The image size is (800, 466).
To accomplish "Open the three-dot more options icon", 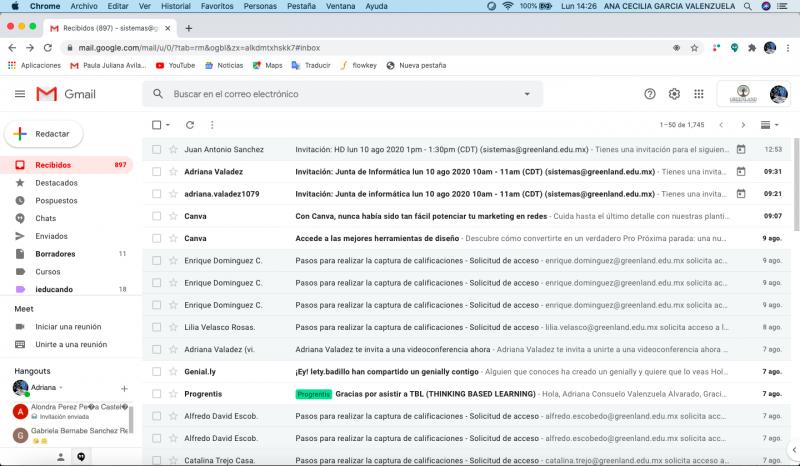I will coord(212,125).
